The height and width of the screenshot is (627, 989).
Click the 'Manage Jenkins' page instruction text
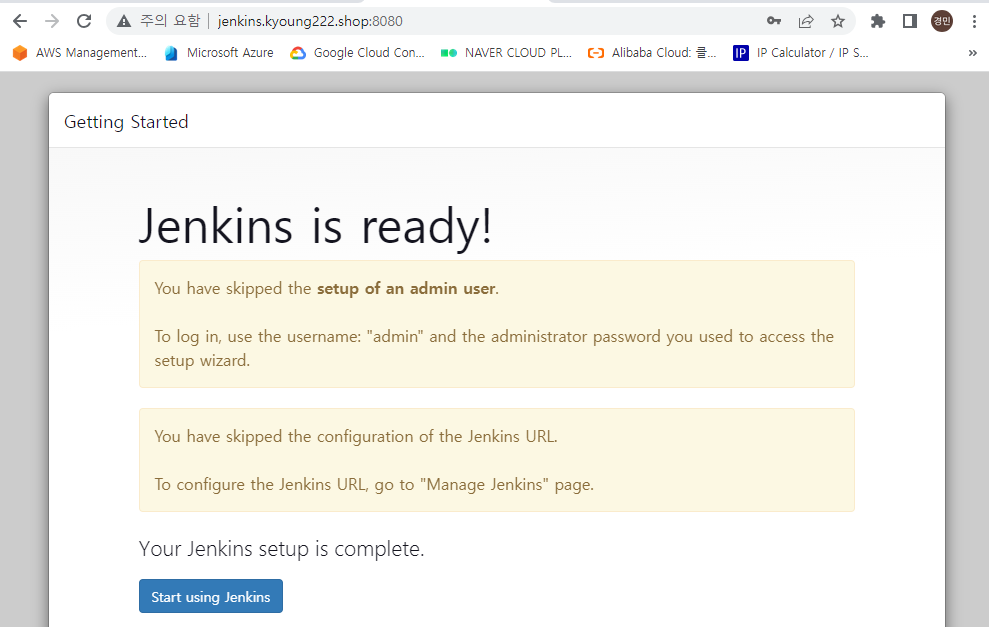tap(374, 484)
